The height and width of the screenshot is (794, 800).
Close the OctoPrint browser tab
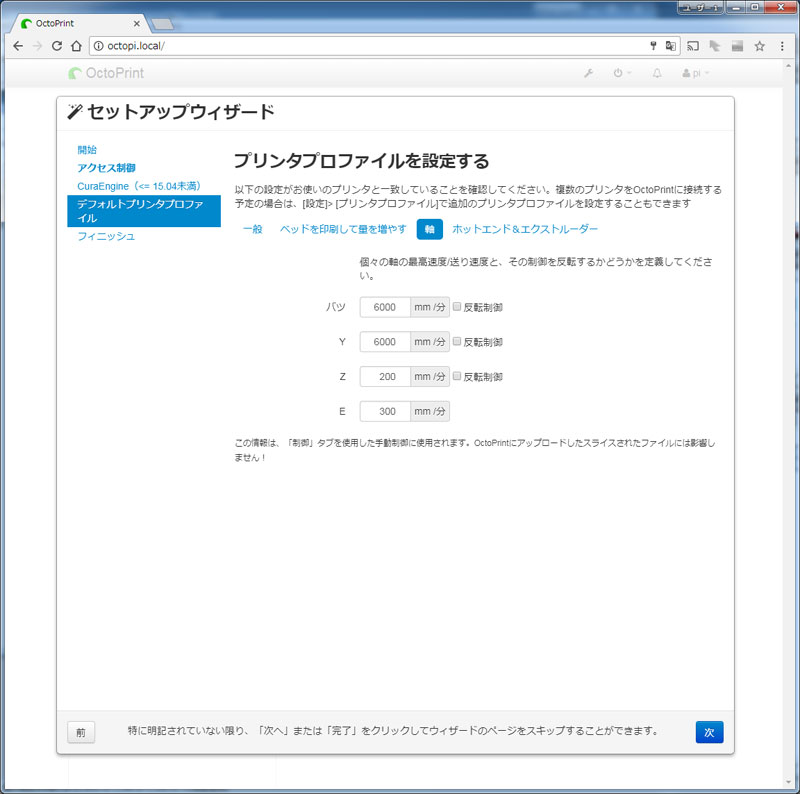137,23
